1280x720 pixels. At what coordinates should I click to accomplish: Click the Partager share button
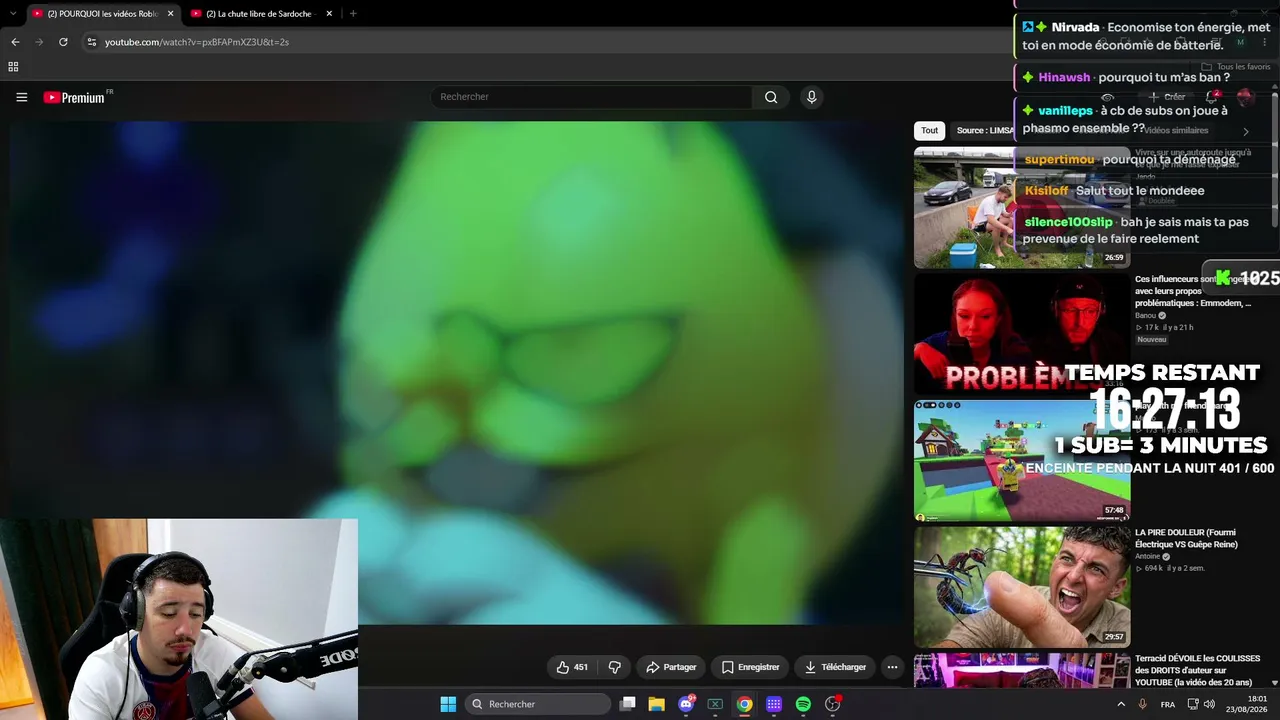tap(671, 667)
